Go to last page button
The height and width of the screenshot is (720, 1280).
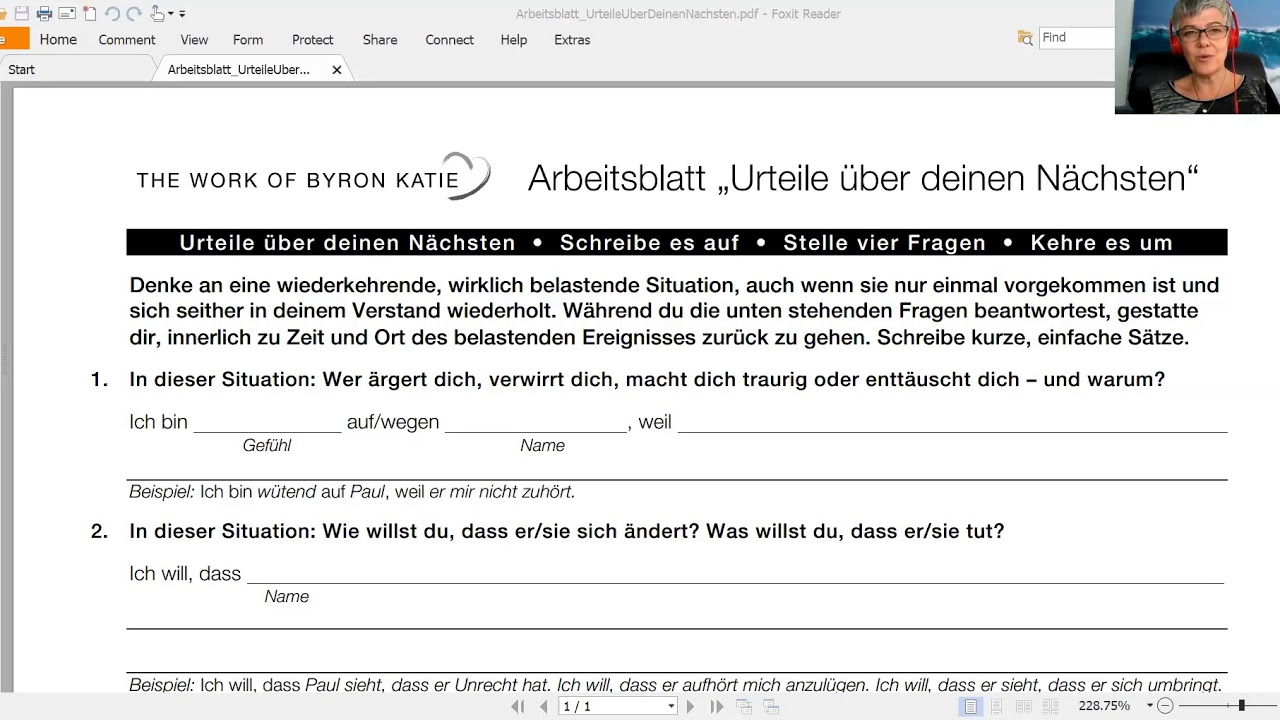[x=717, y=706]
